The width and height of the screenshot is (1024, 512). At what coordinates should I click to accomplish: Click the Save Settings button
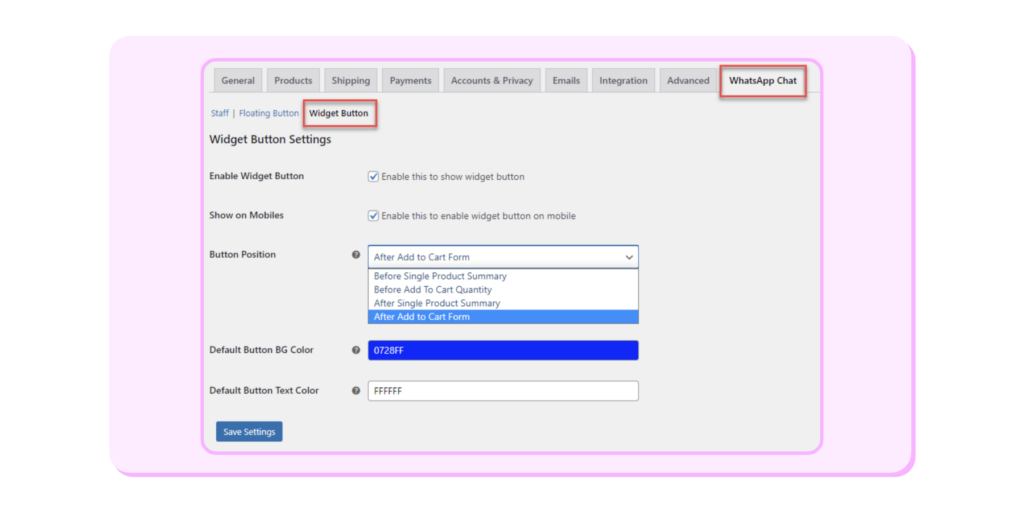tap(249, 432)
